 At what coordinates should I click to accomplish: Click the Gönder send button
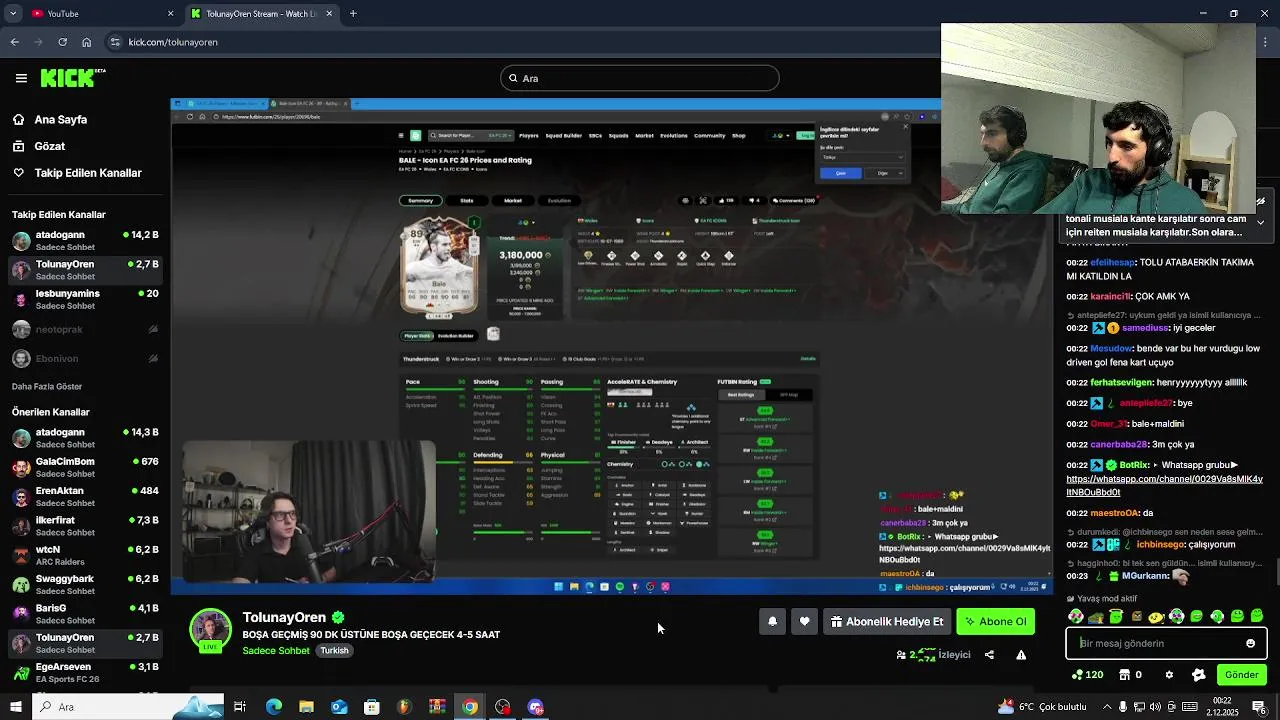(1241, 675)
